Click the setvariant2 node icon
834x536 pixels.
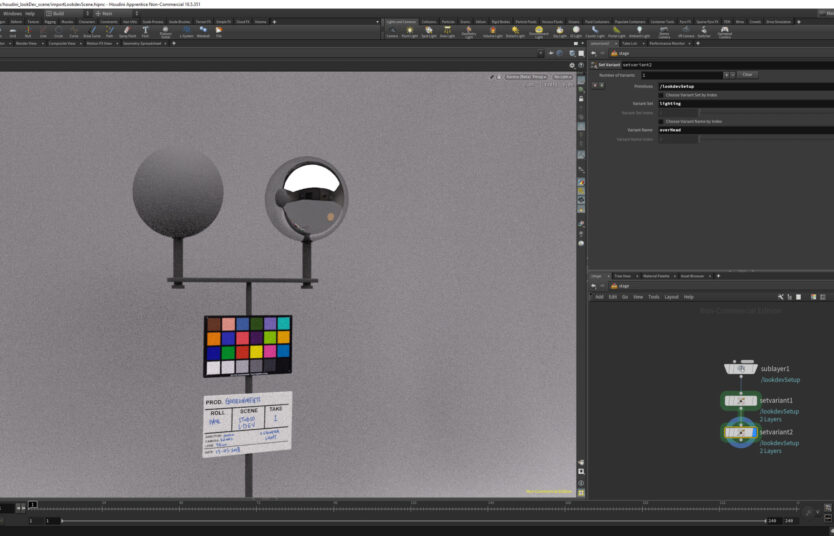point(741,432)
